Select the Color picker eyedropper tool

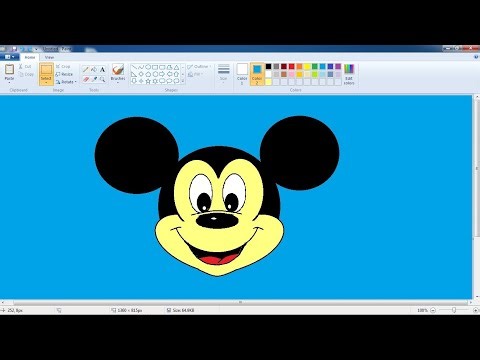pyautogui.click(x=94, y=79)
